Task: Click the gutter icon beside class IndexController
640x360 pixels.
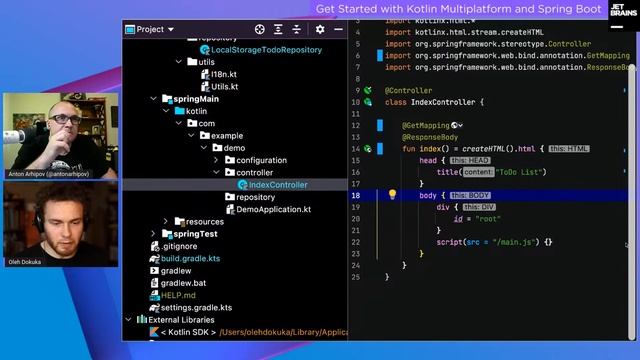Action: coord(368,102)
